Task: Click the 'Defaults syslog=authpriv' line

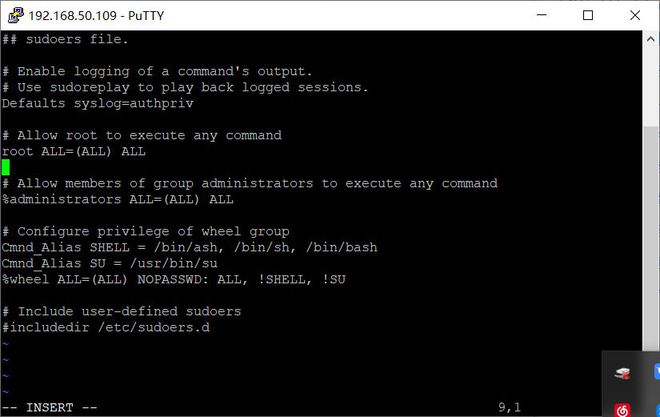Action: coord(98,103)
